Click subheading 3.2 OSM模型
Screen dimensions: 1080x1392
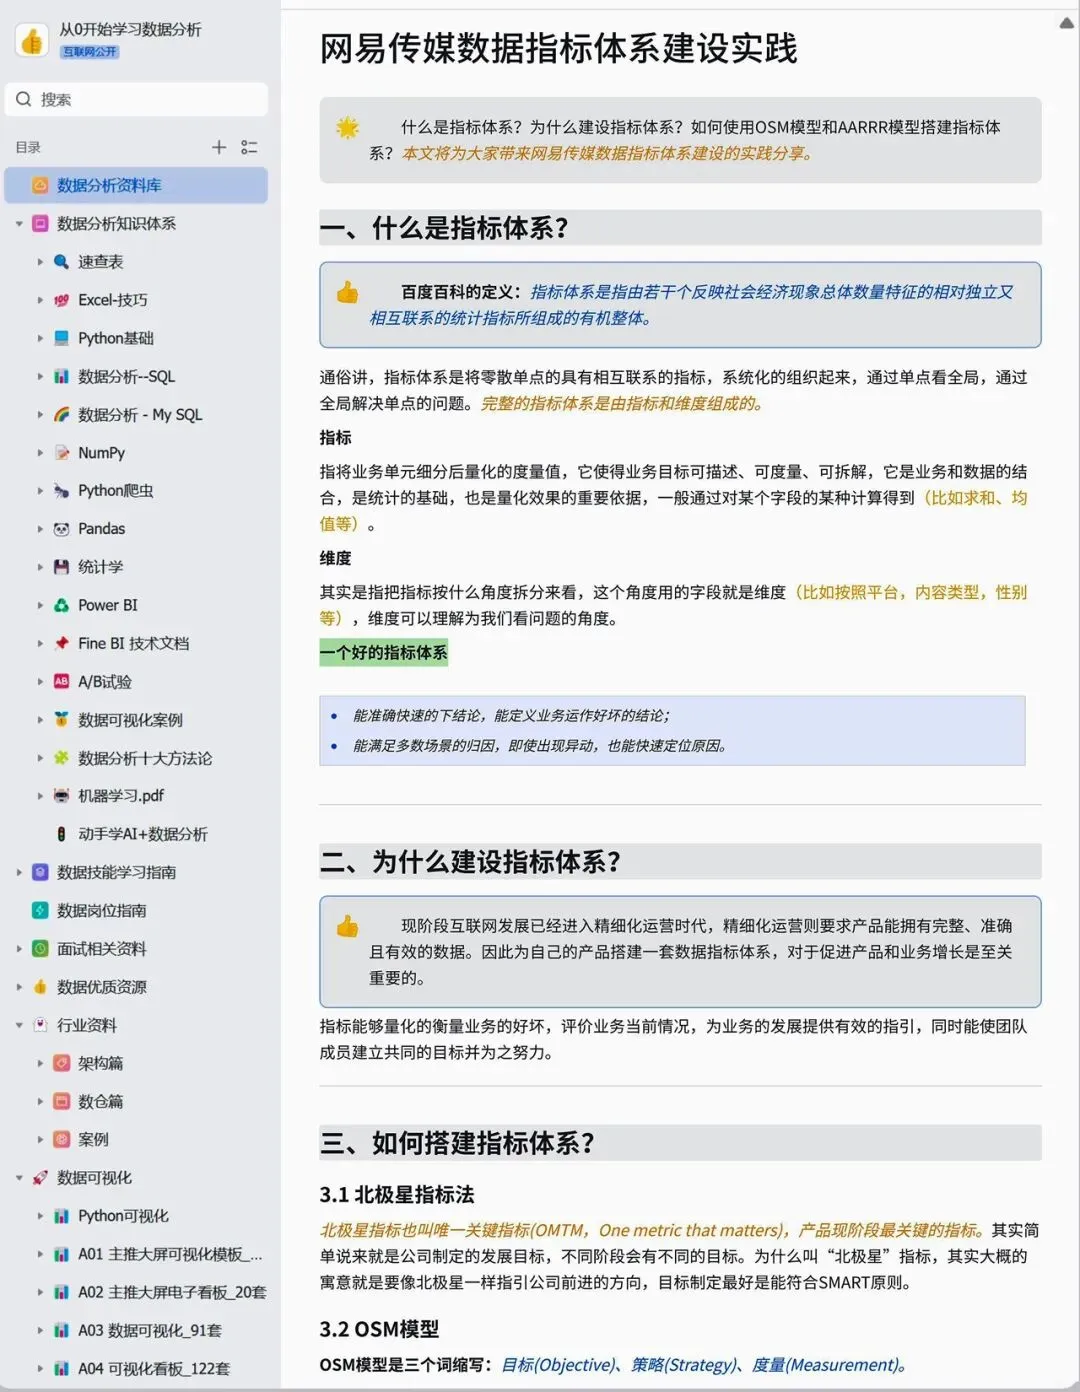(x=379, y=1329)
